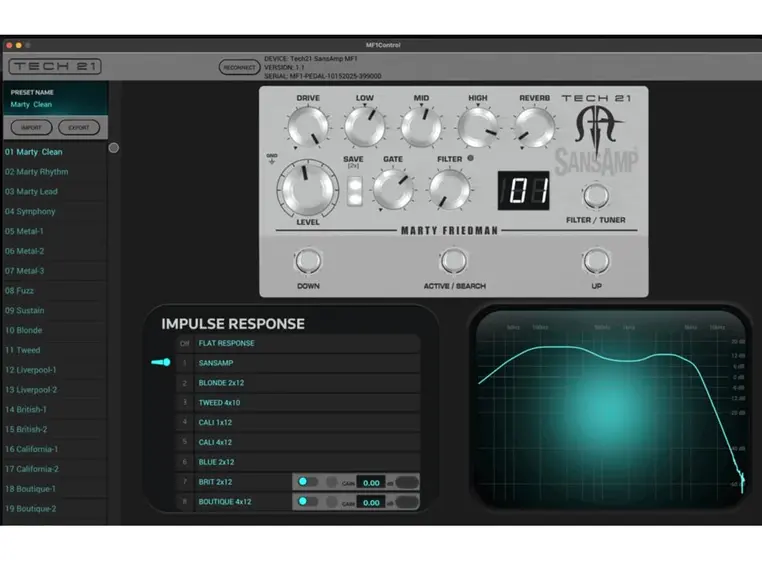Screen dimensions: 762x562
Task: Click the BRIT 2x12 gain value field
Action: 371,483
